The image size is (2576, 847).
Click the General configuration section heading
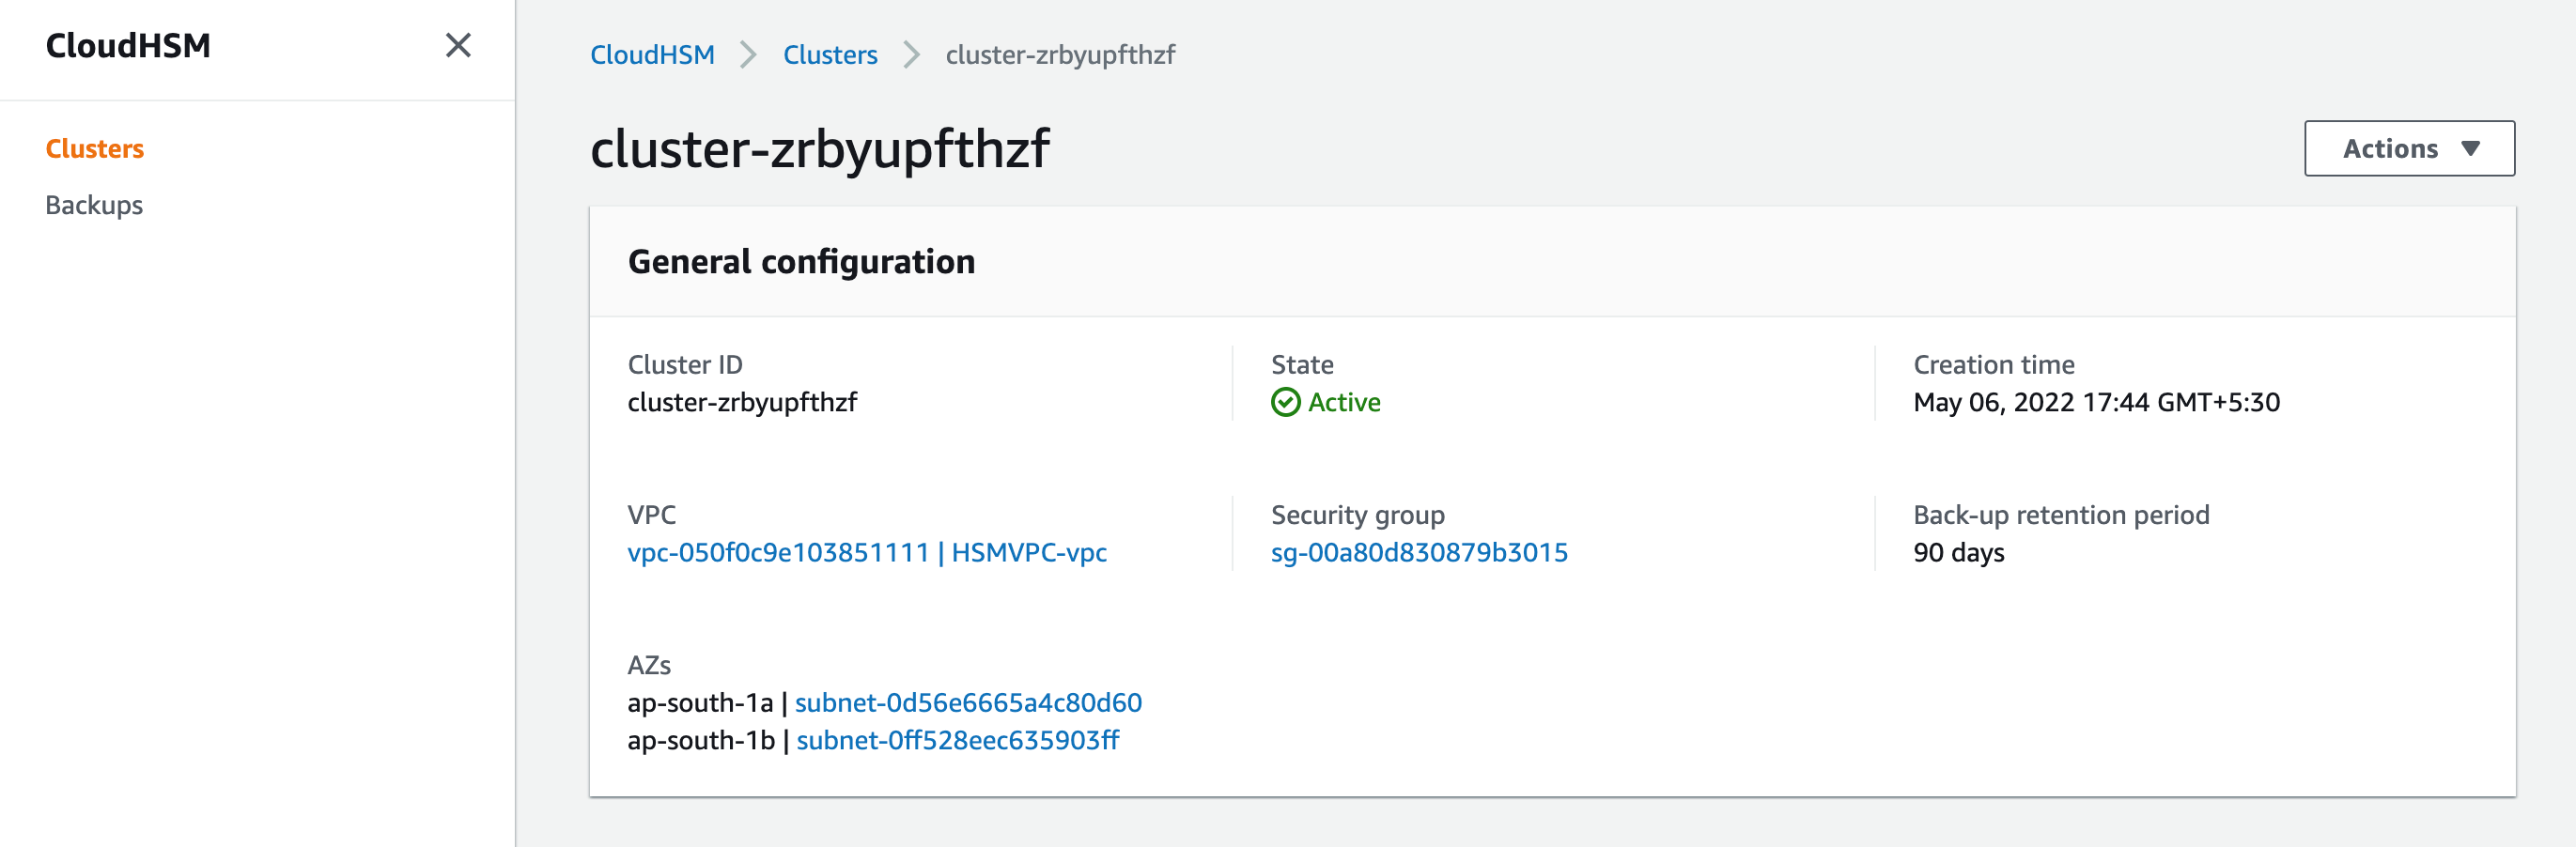(802, 261)
